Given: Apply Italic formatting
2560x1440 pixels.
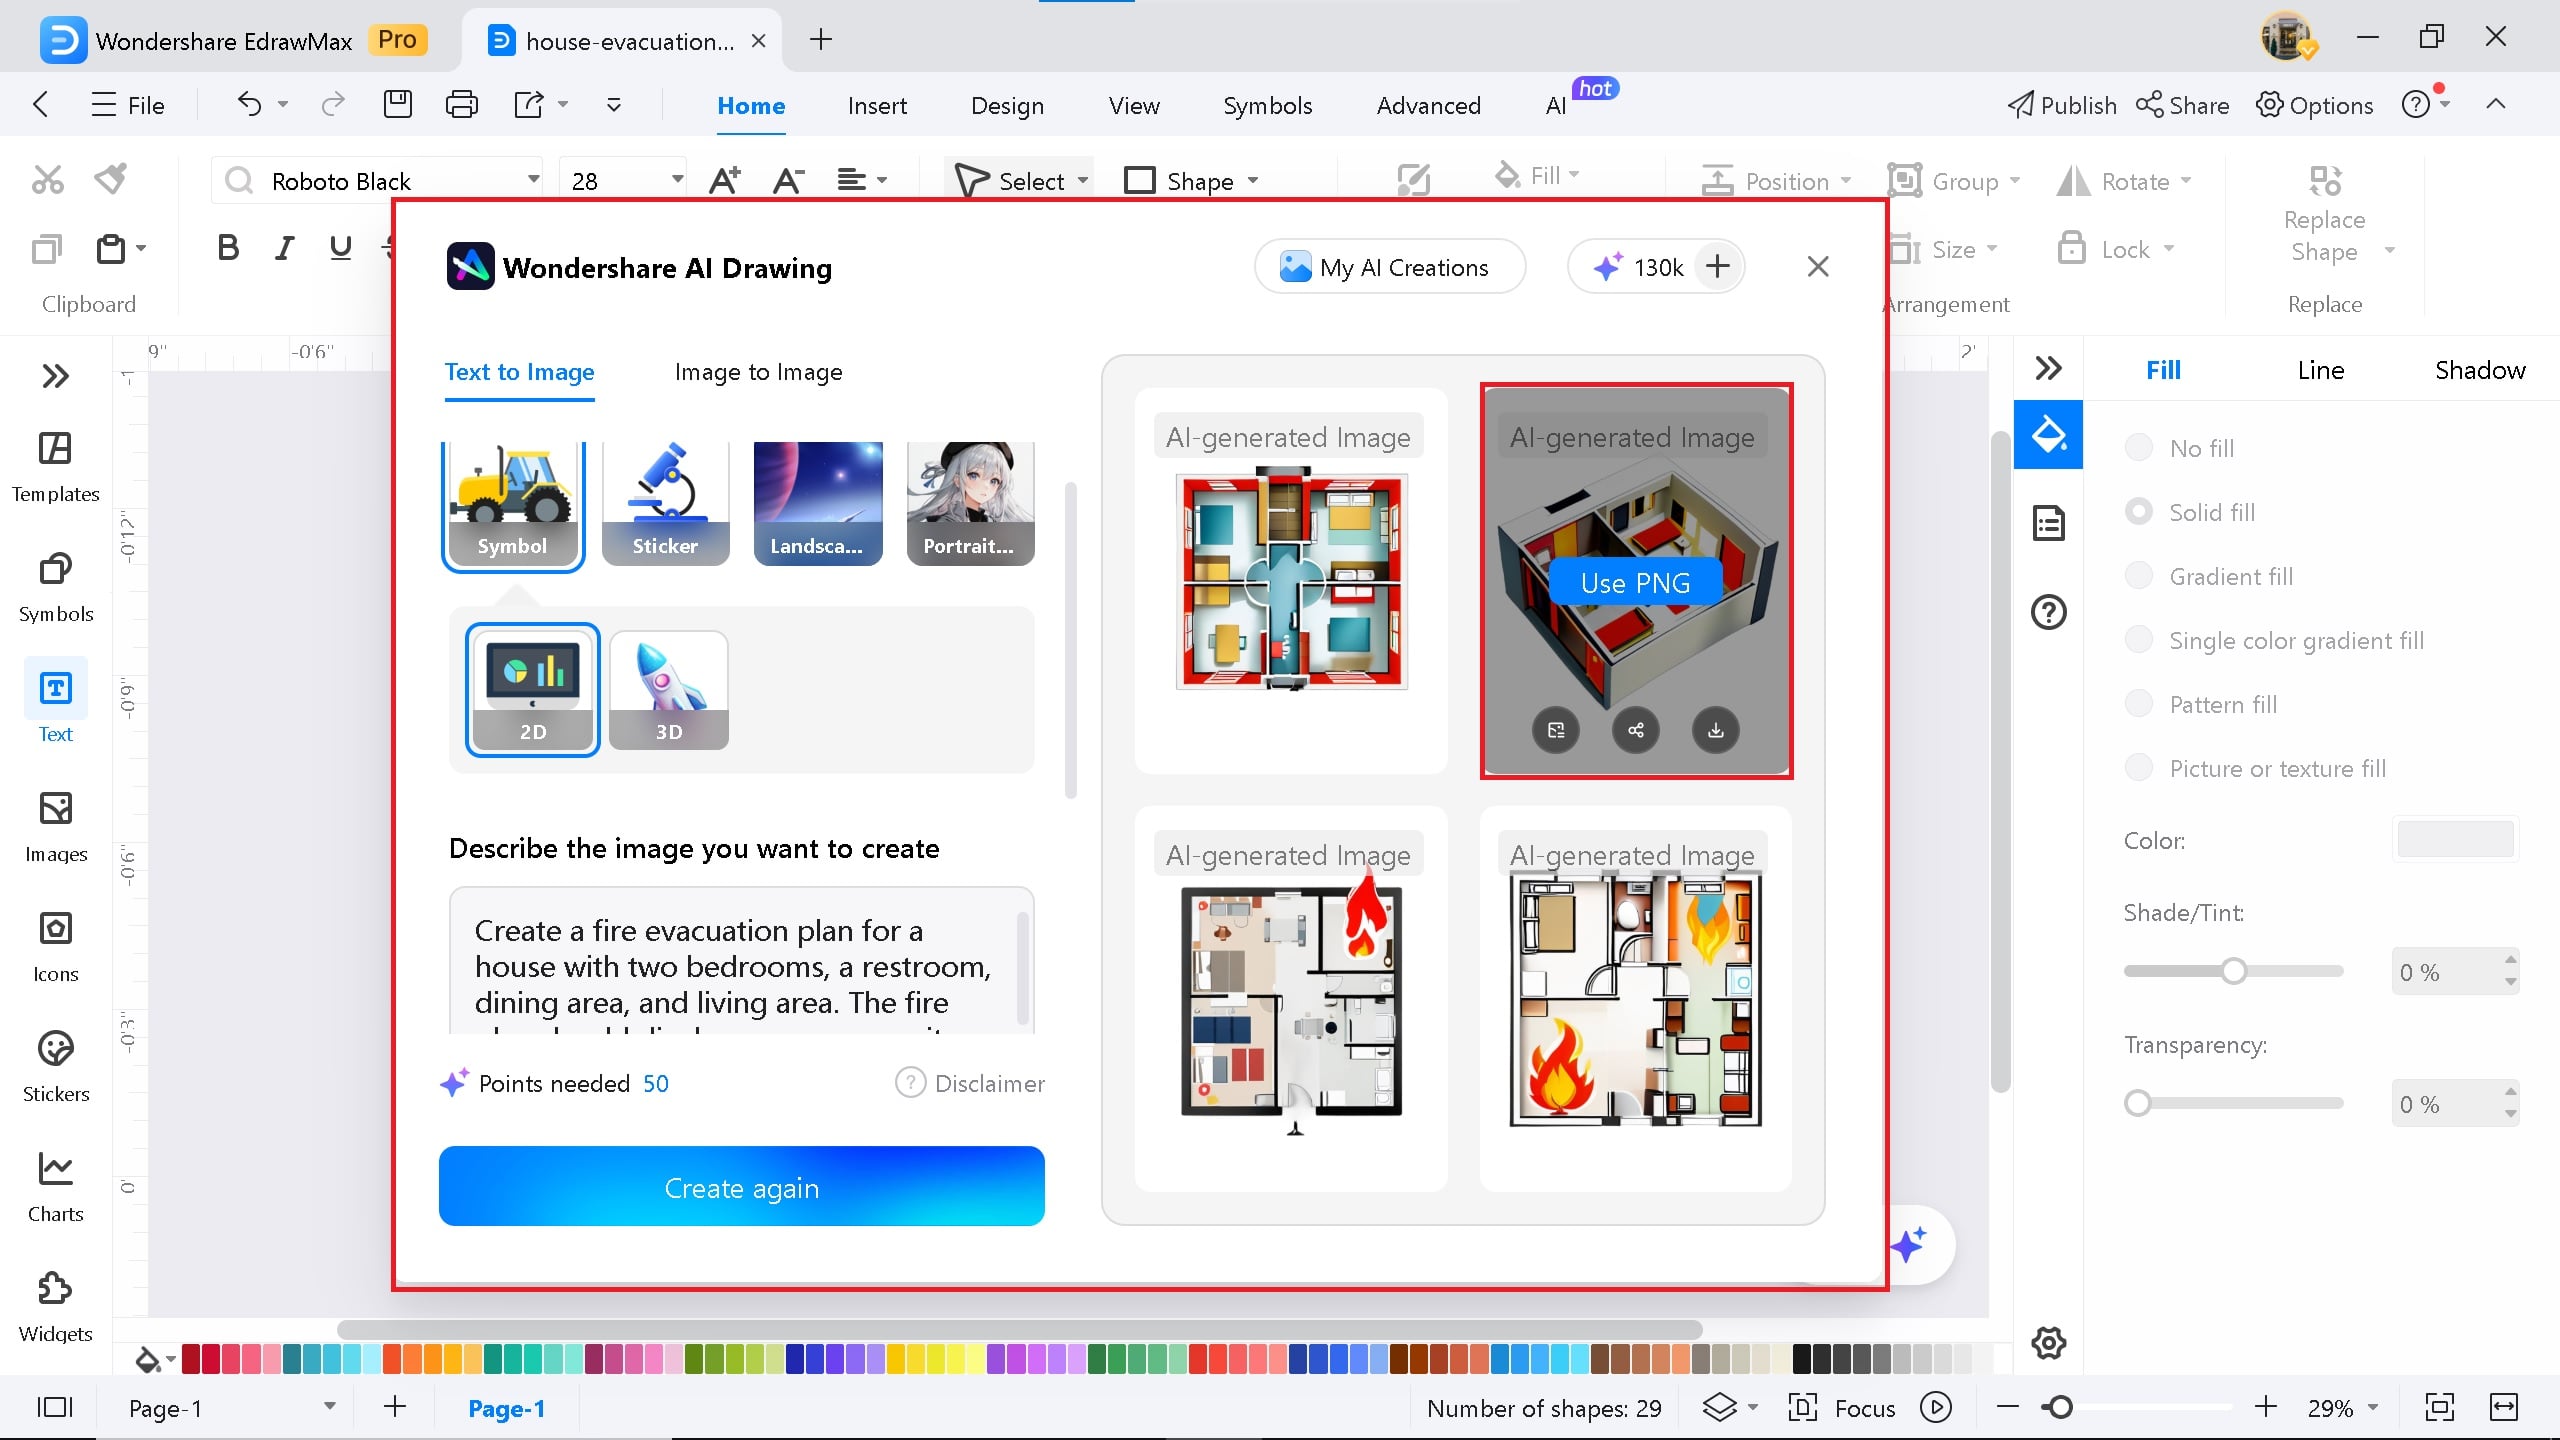Looking at the screenshot, I should click(x=285, y=248).
